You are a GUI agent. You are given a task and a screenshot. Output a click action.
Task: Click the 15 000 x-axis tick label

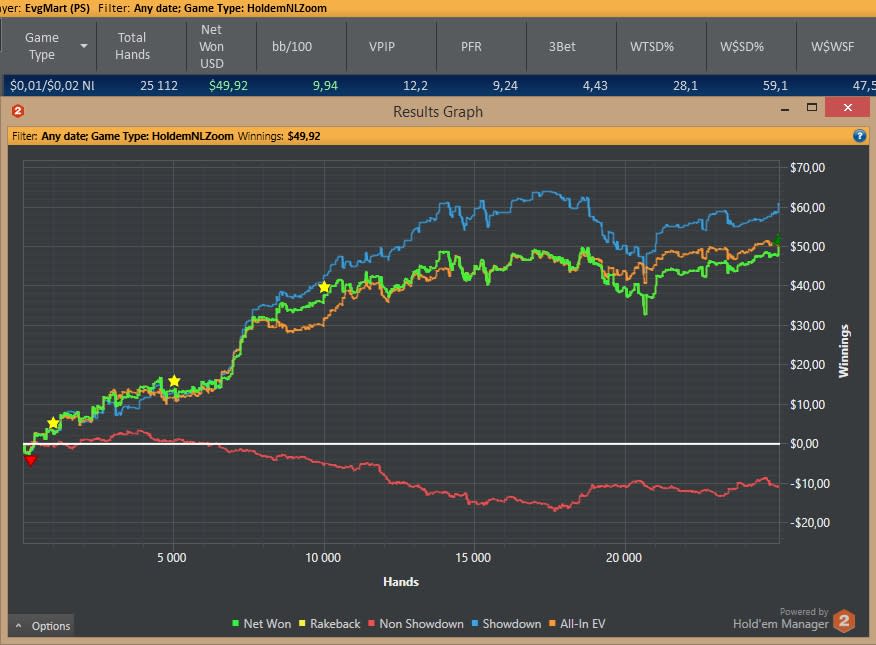click(473, 557)
